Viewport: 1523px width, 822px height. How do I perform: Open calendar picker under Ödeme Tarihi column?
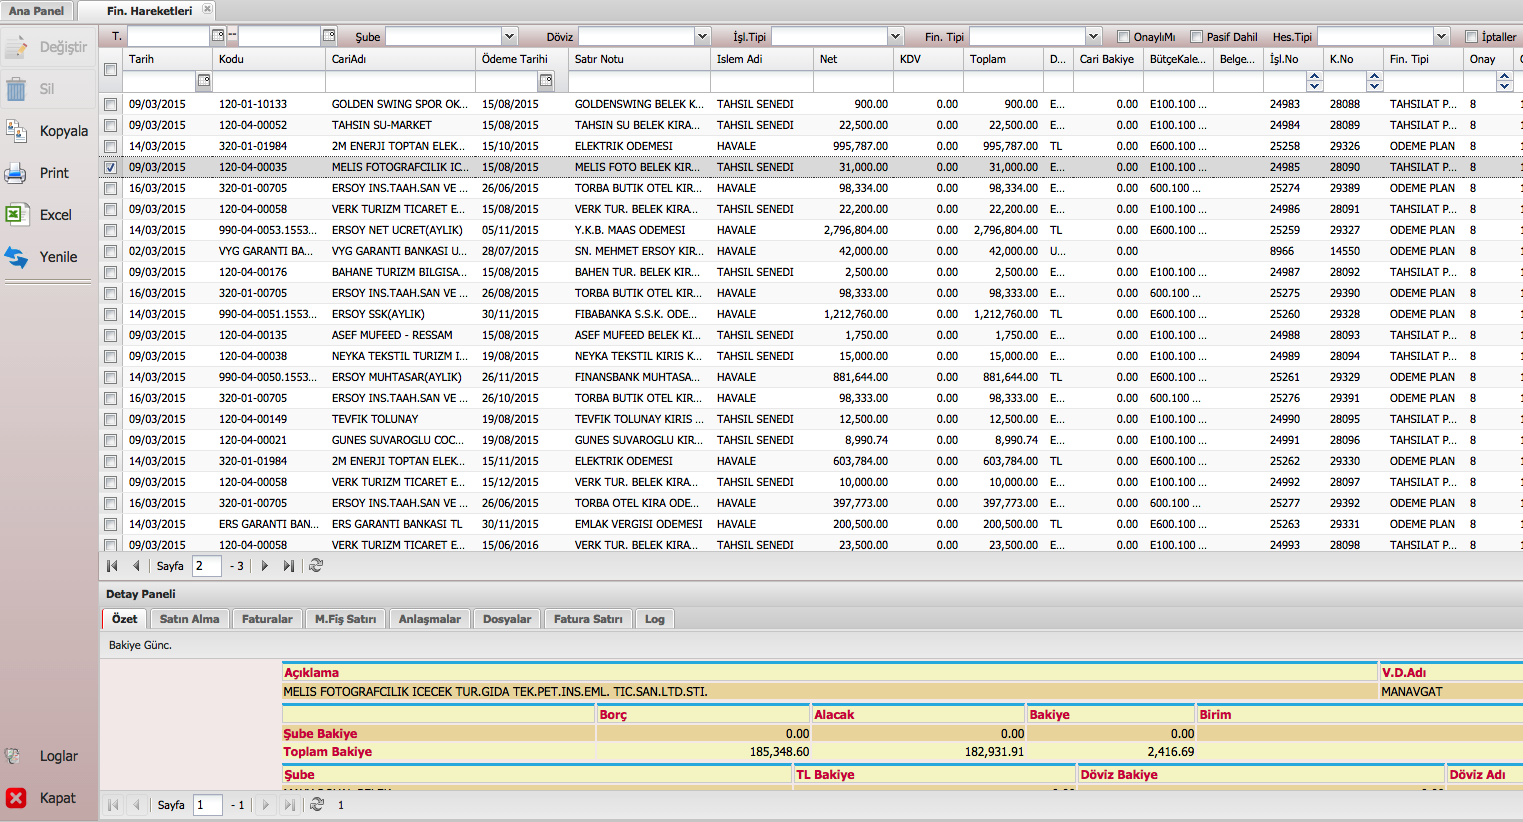pos(546,80)
